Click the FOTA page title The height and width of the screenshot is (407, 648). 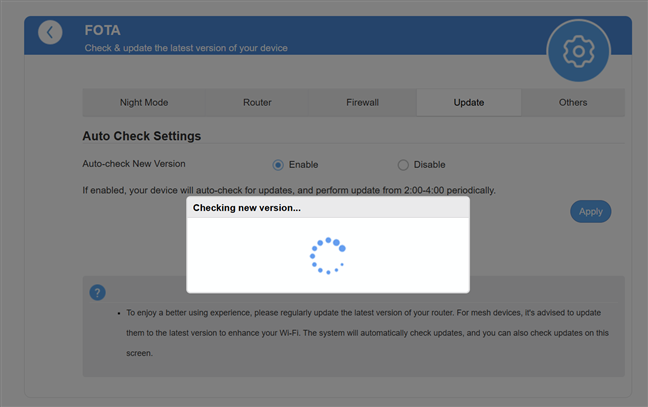tap(102, 30)
